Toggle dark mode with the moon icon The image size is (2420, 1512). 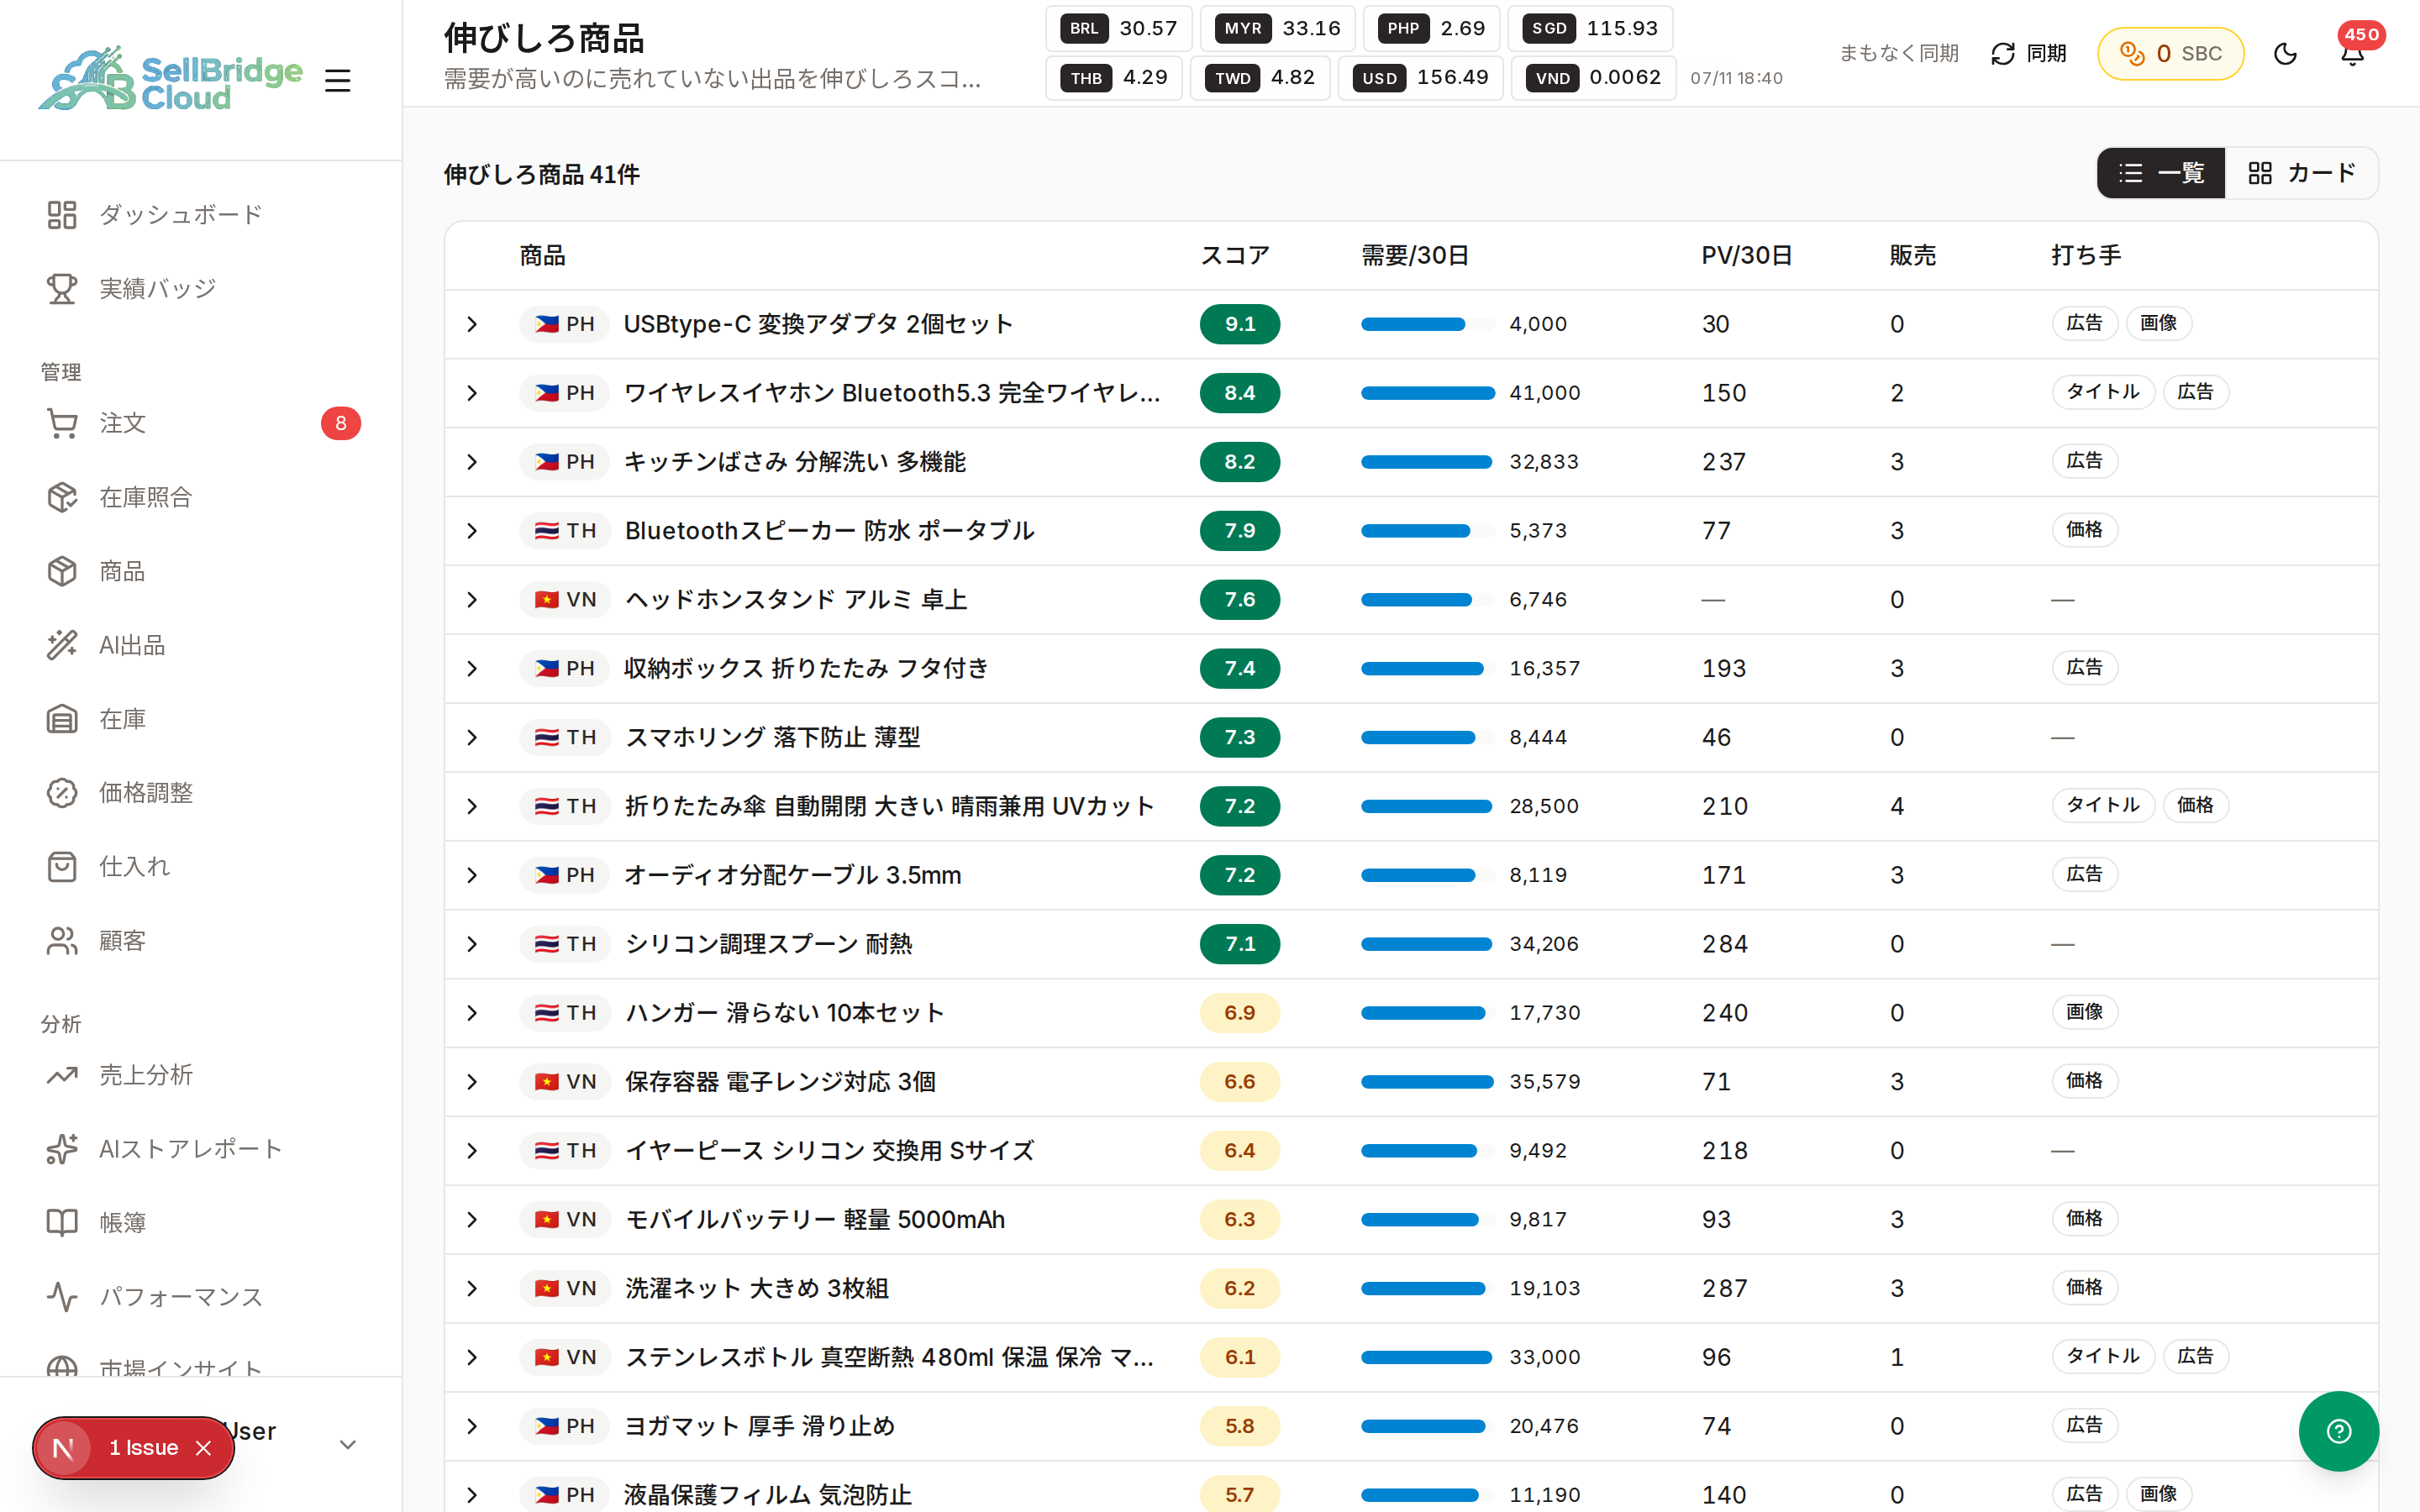(2285, 54)
